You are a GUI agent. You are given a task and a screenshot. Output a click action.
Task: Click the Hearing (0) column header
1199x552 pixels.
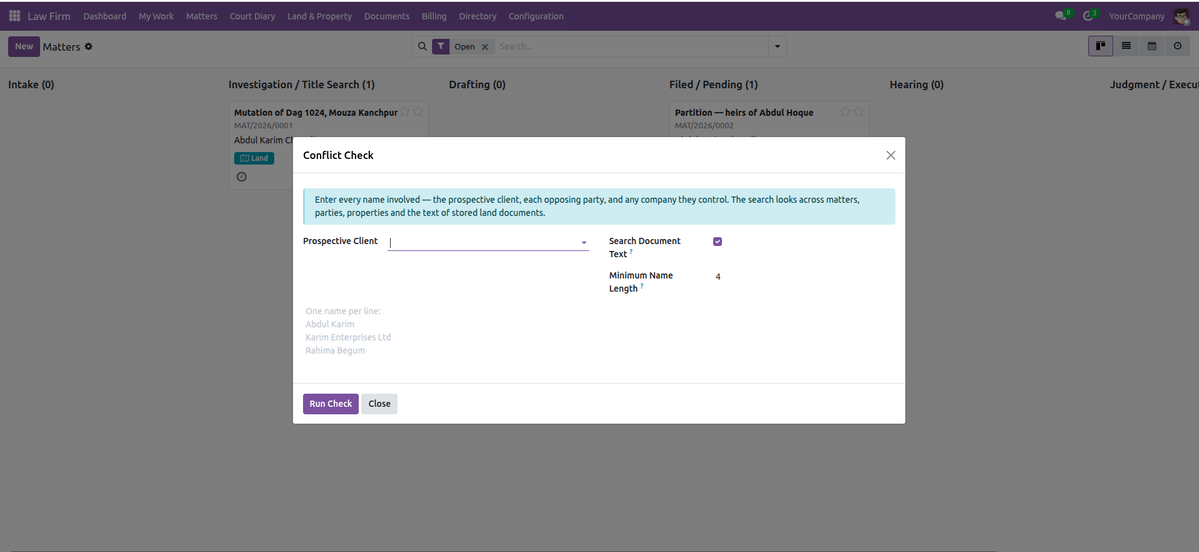[x=917, y=85]
